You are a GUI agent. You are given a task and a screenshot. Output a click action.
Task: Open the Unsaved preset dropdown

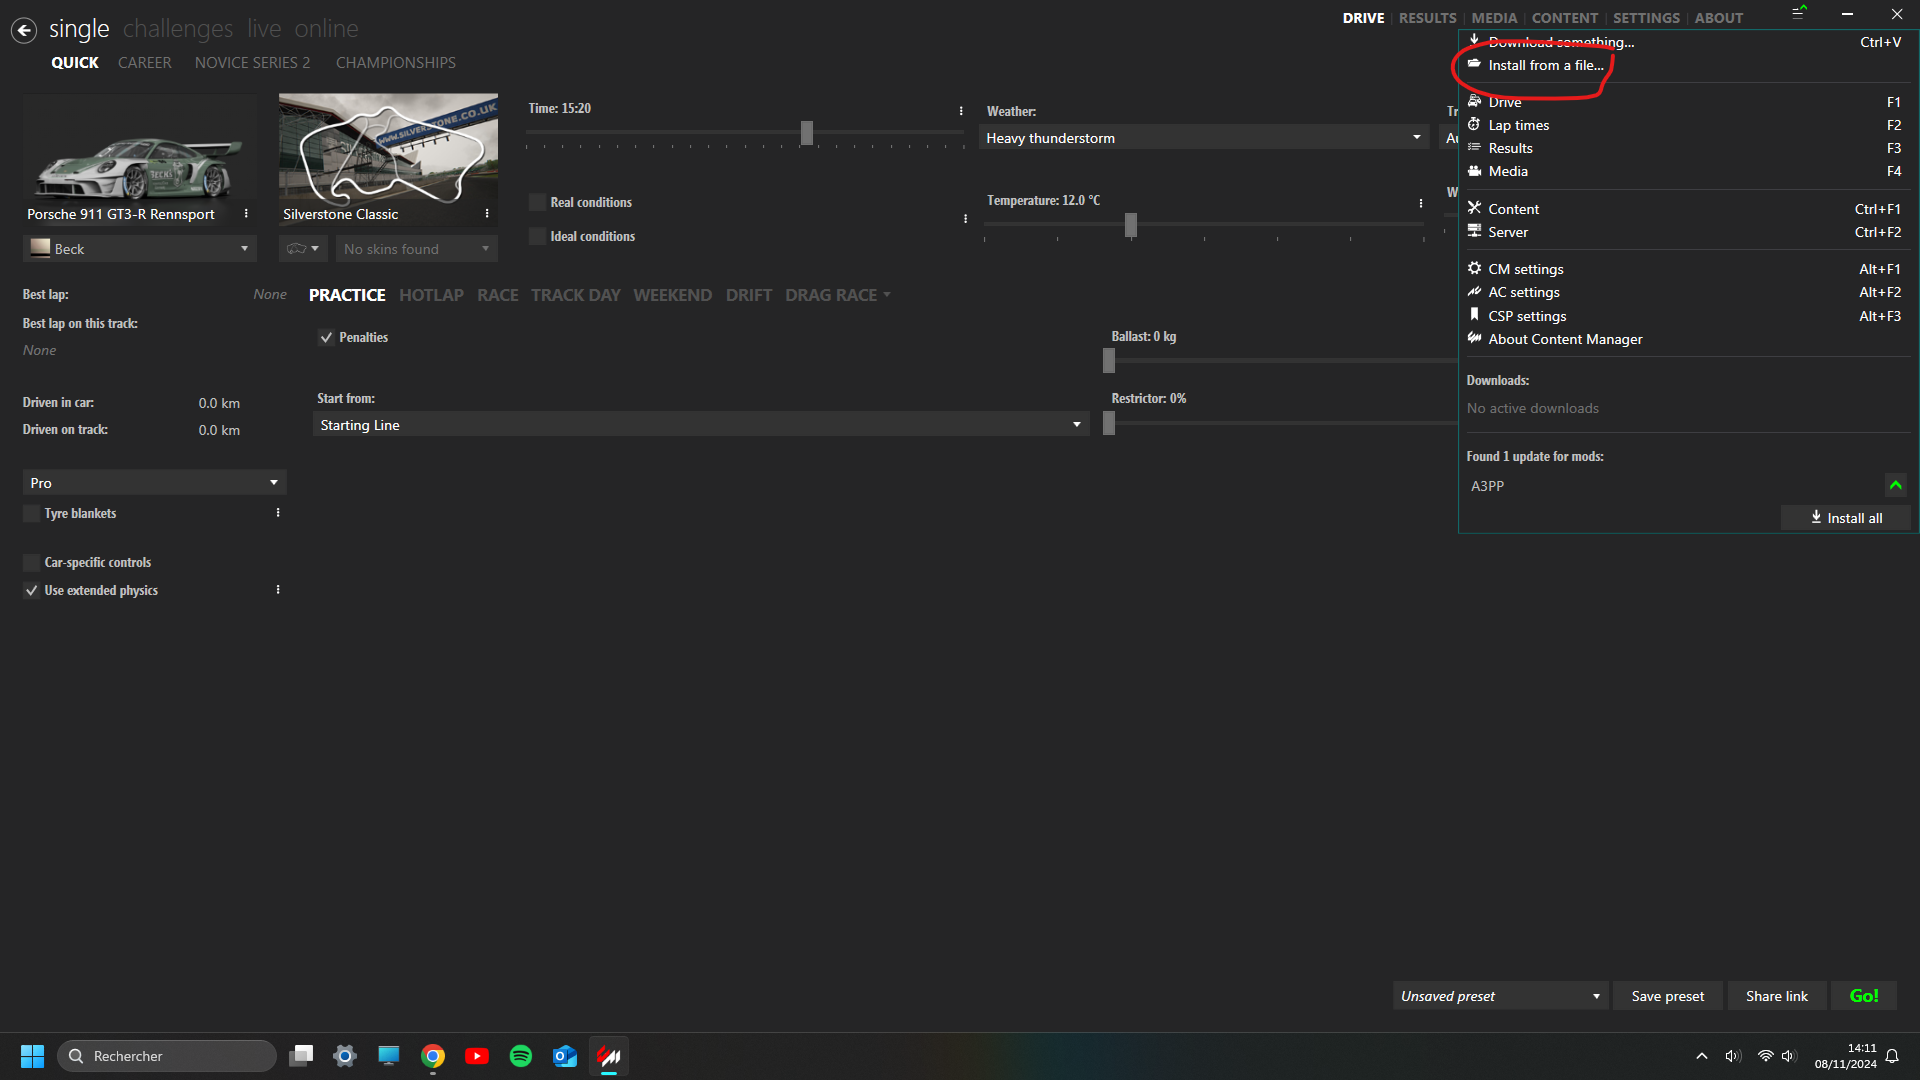pyautogui.click(x=1500, y=996)
